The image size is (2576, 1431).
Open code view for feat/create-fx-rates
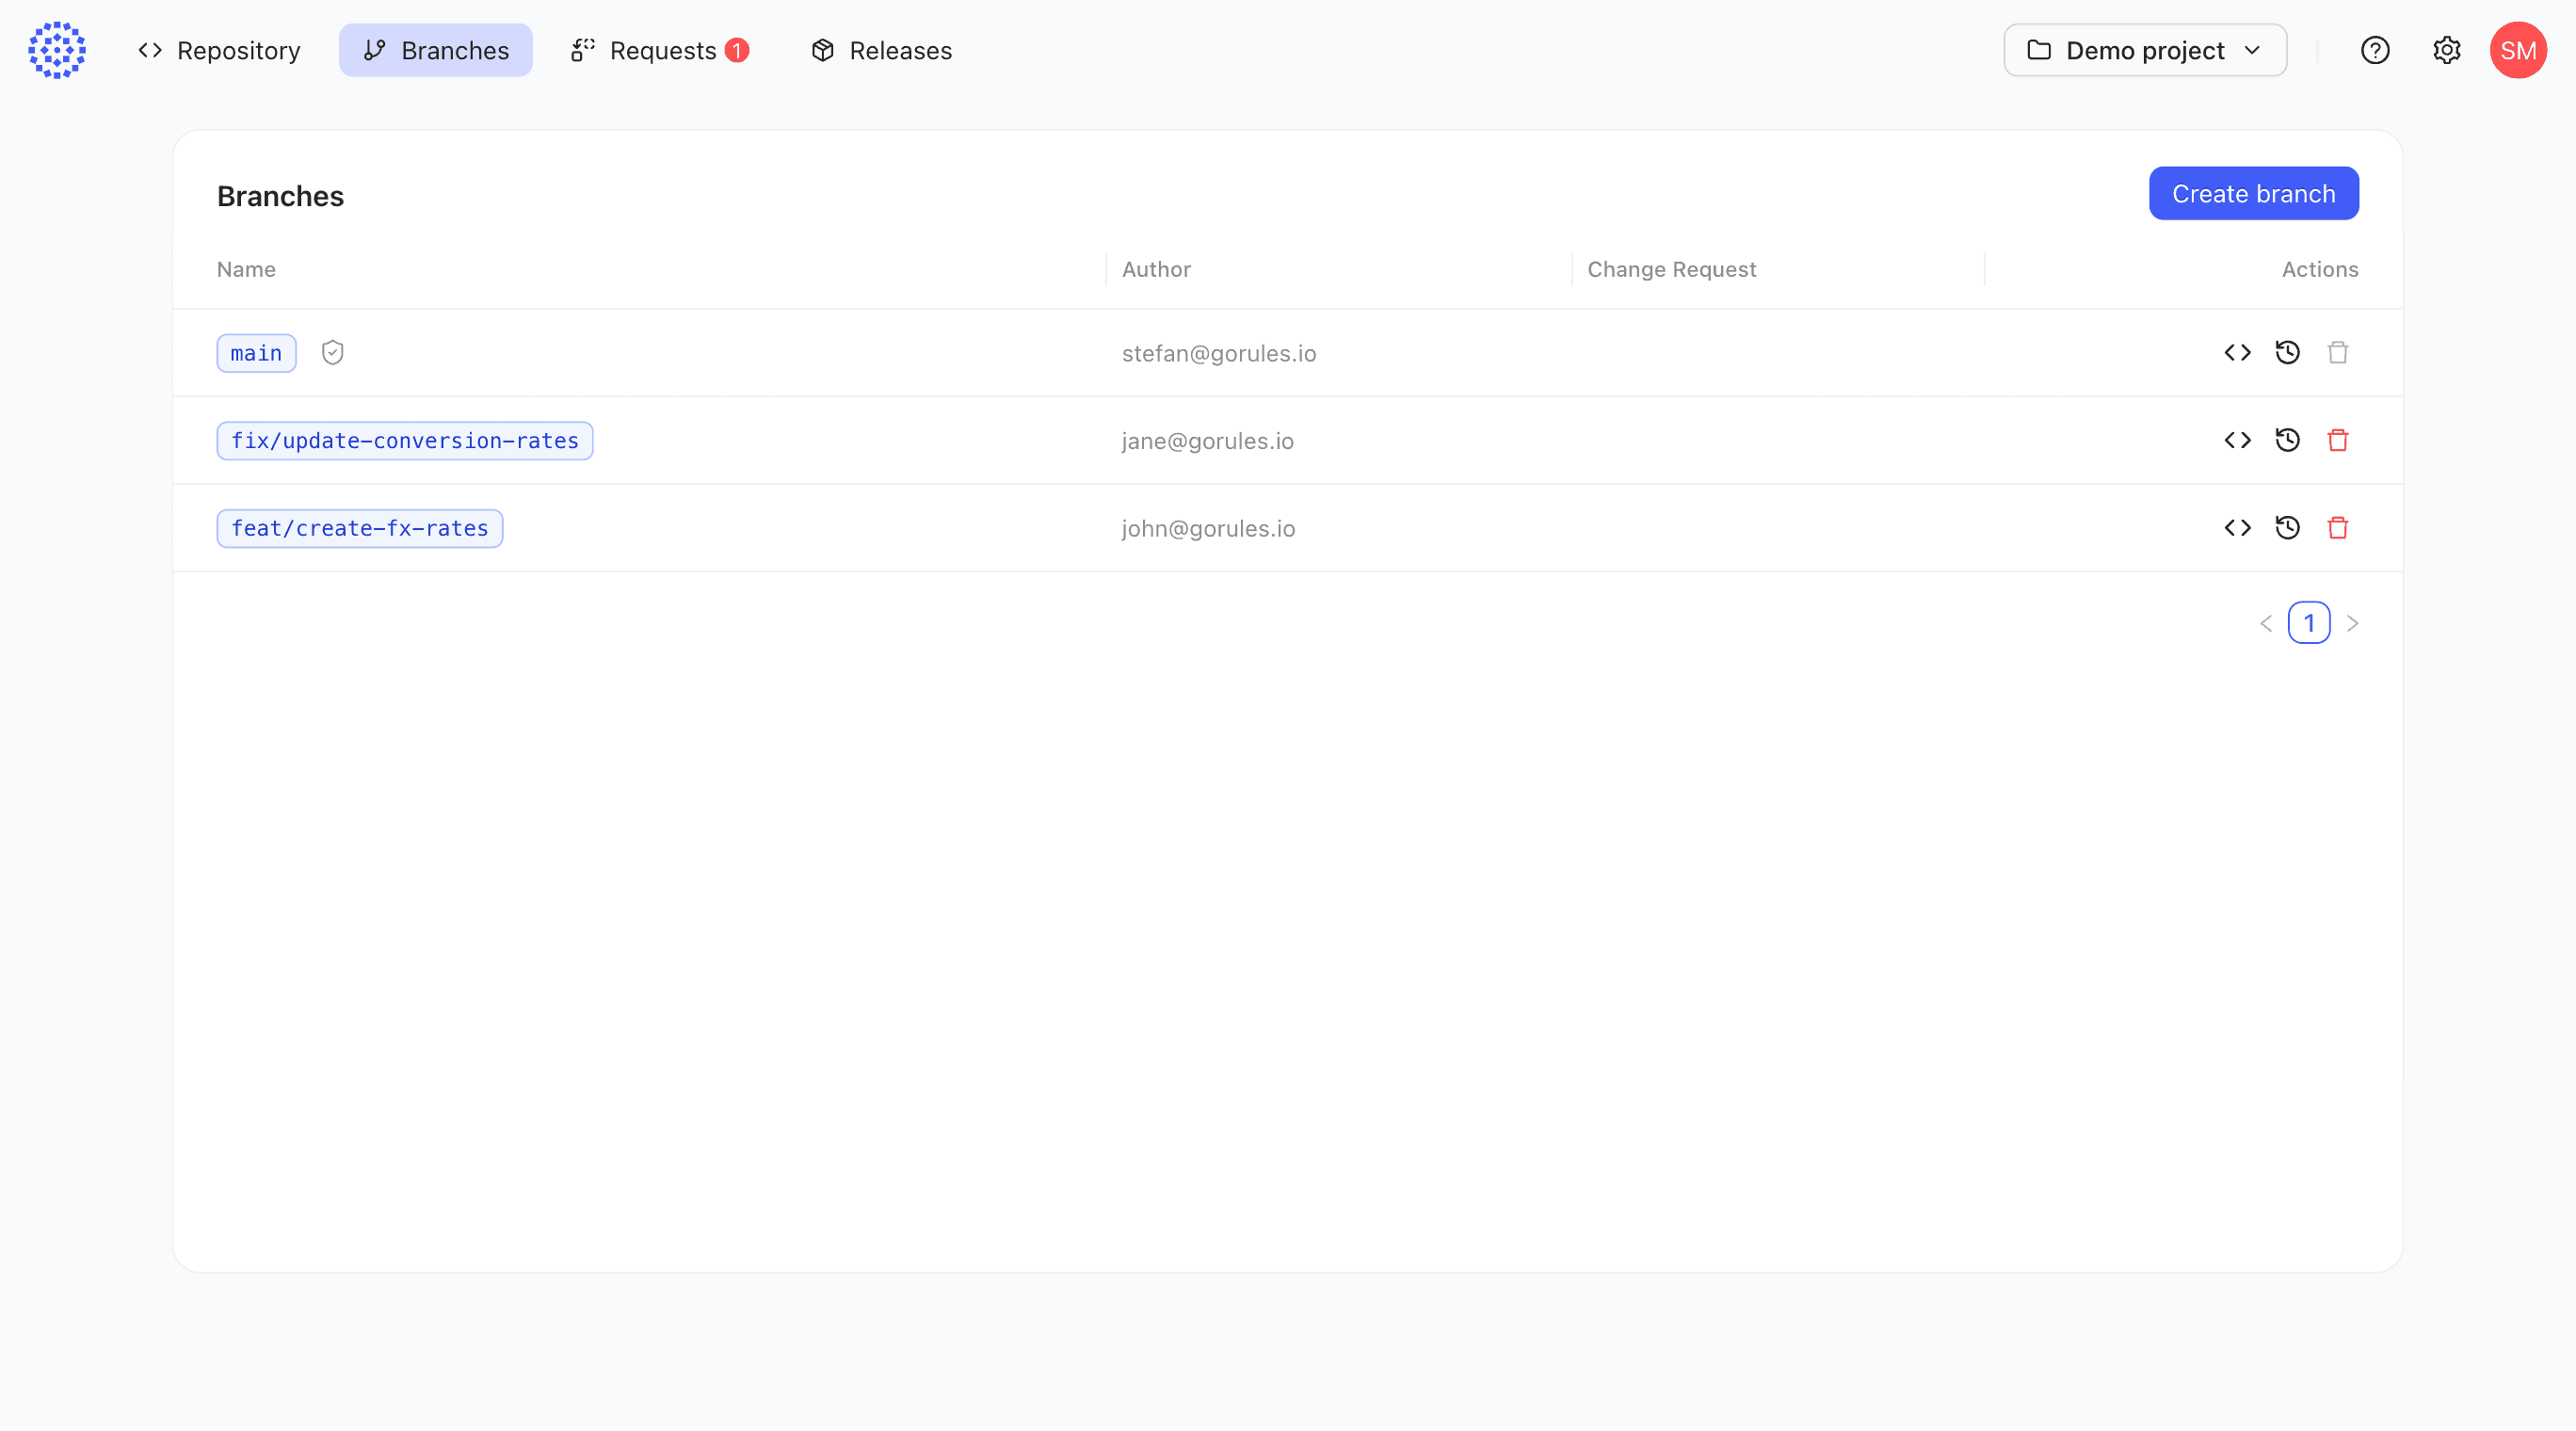[x=2237, y=528]
